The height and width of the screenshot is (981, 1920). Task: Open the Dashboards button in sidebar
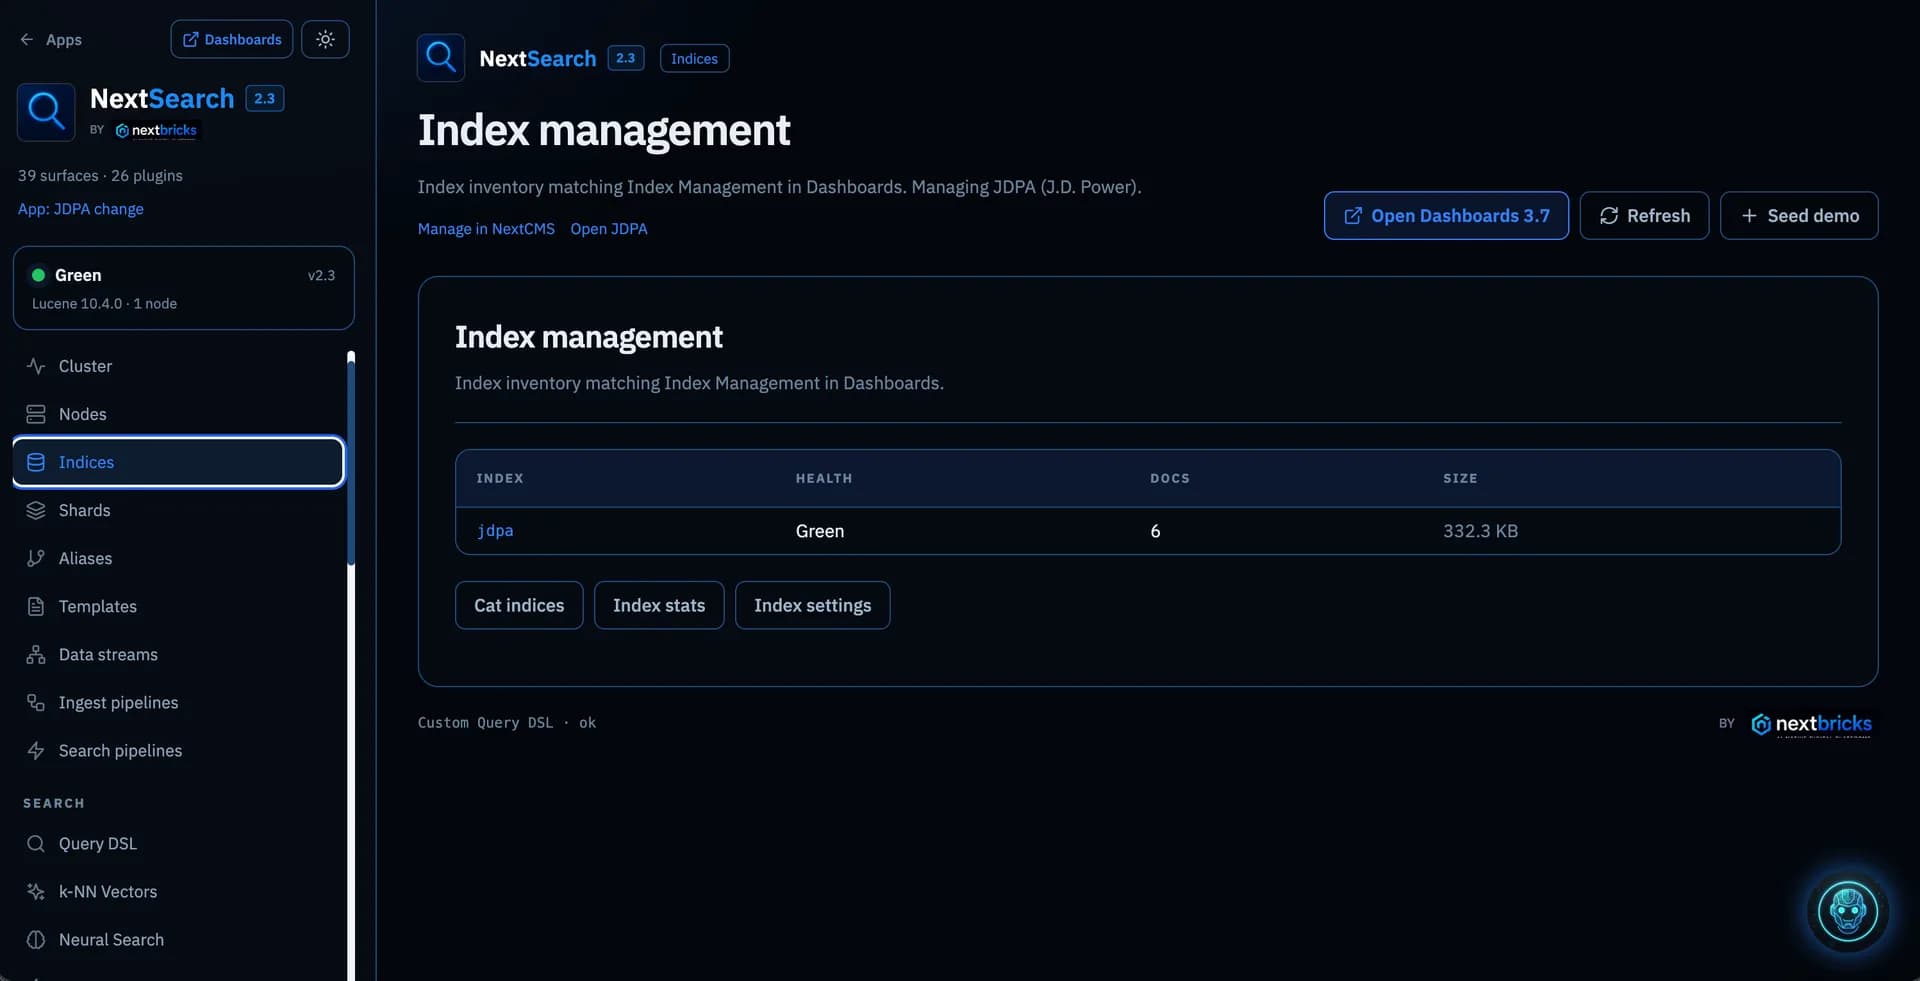(x=232, y=39)
